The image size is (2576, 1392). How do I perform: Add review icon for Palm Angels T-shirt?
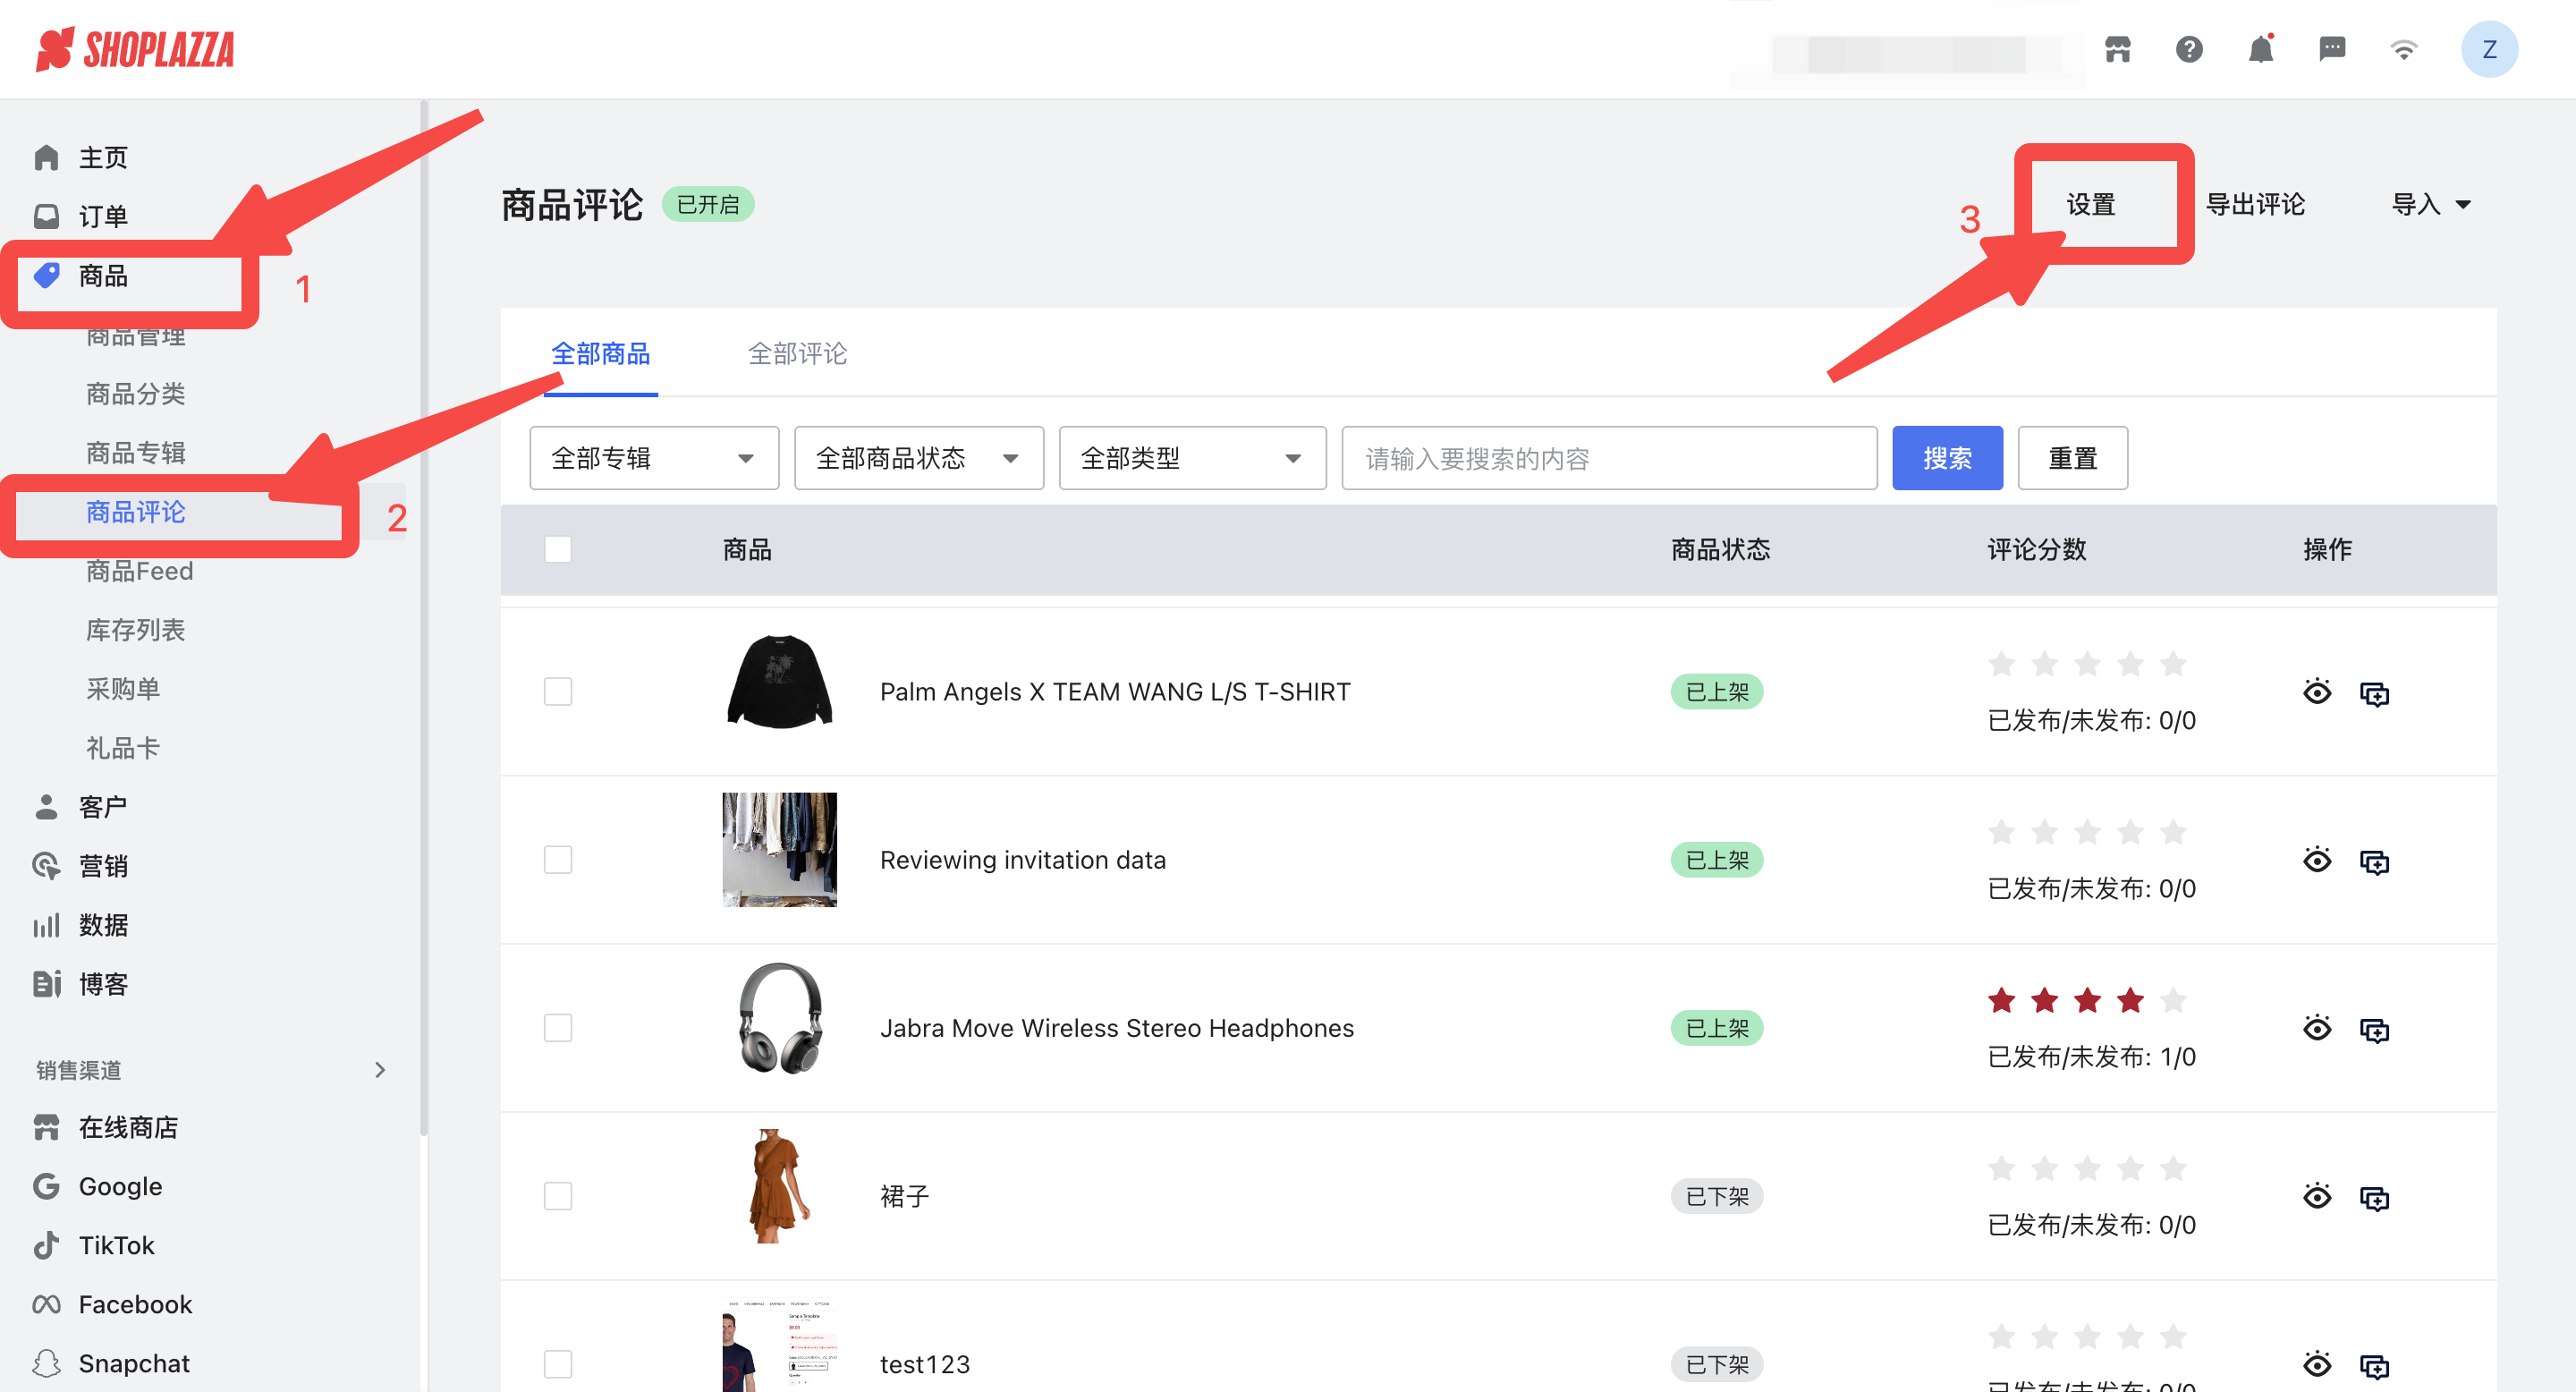pos(2374,693)
